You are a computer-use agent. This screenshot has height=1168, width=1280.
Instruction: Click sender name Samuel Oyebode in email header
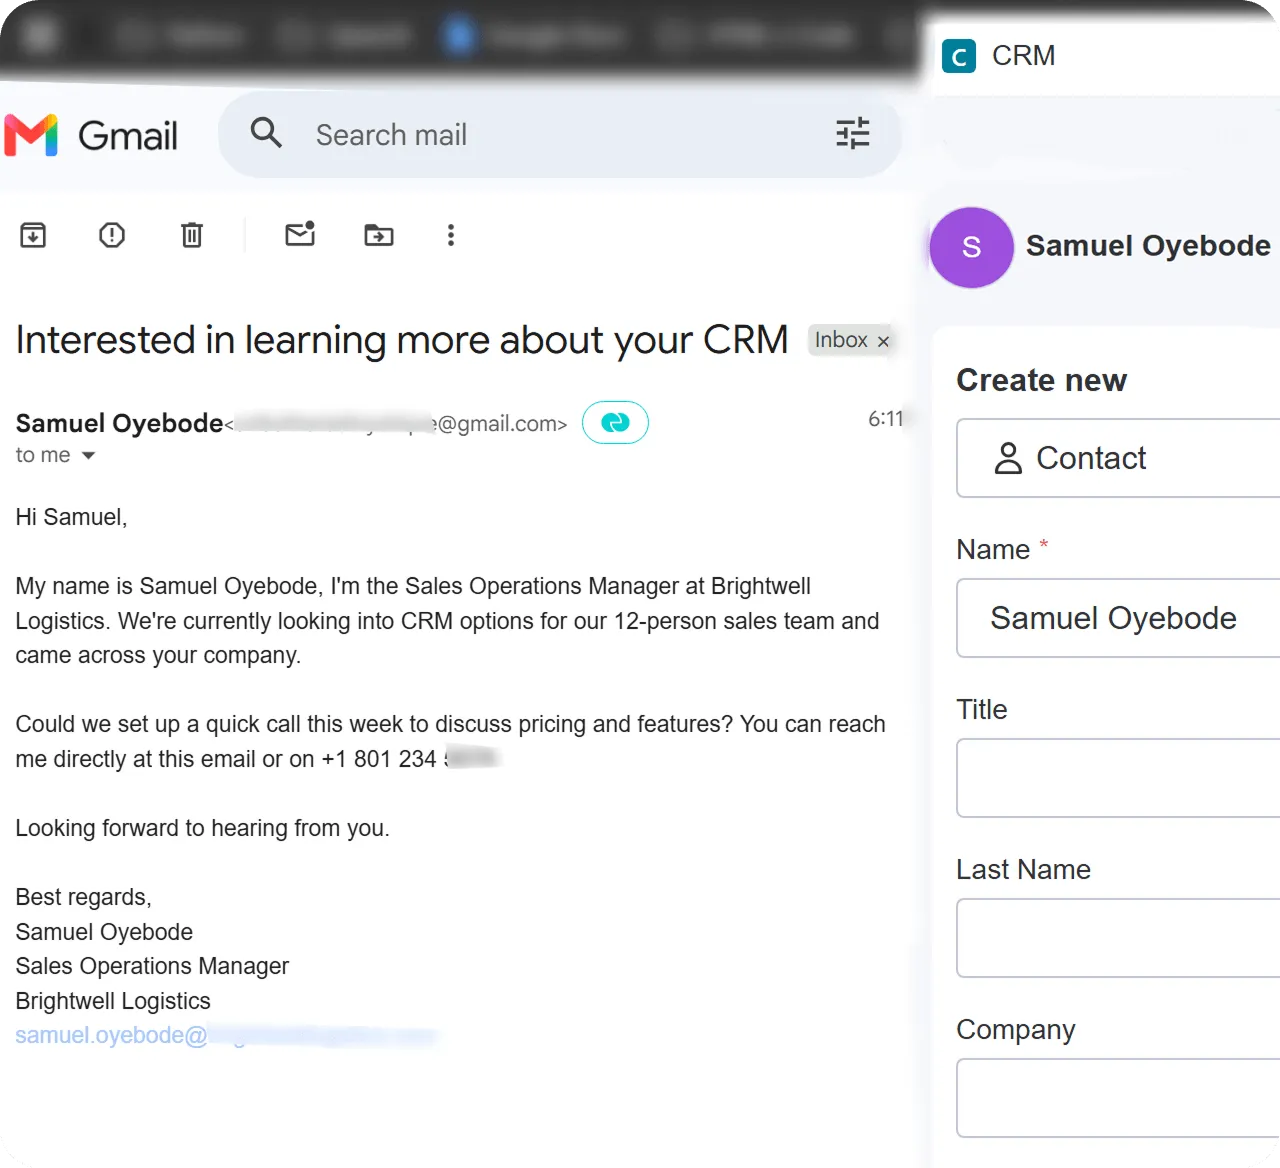[x=119, y=423]
